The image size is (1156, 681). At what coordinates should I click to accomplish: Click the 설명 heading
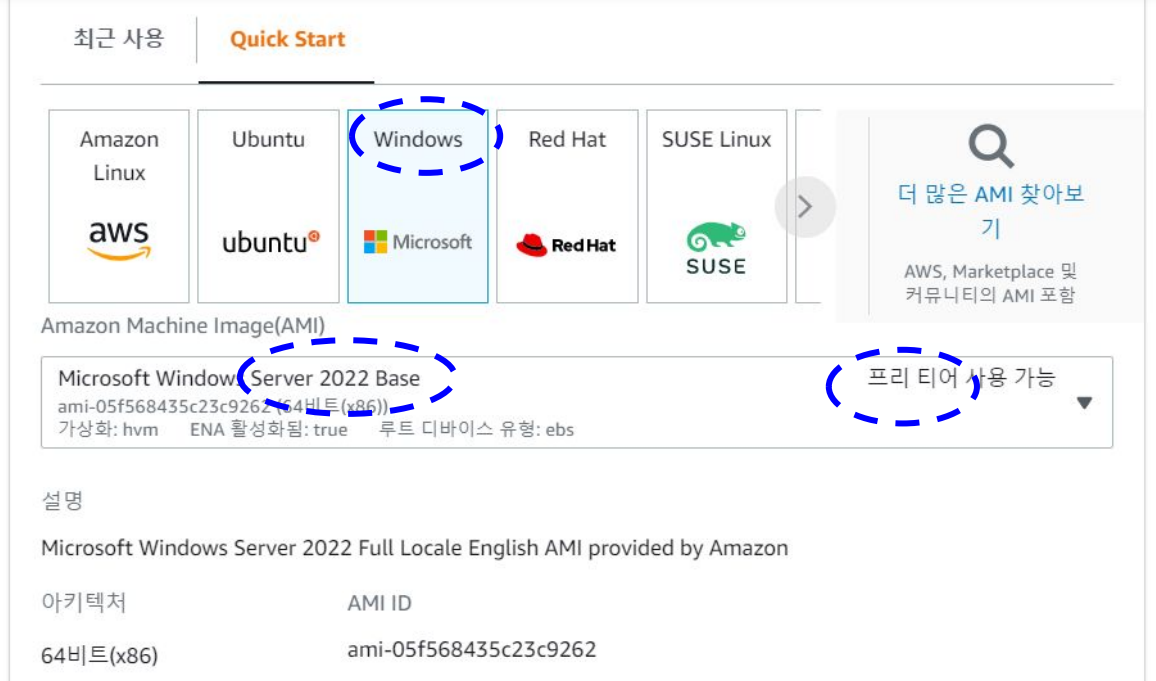pyautogui.click(x=63, y=501)
